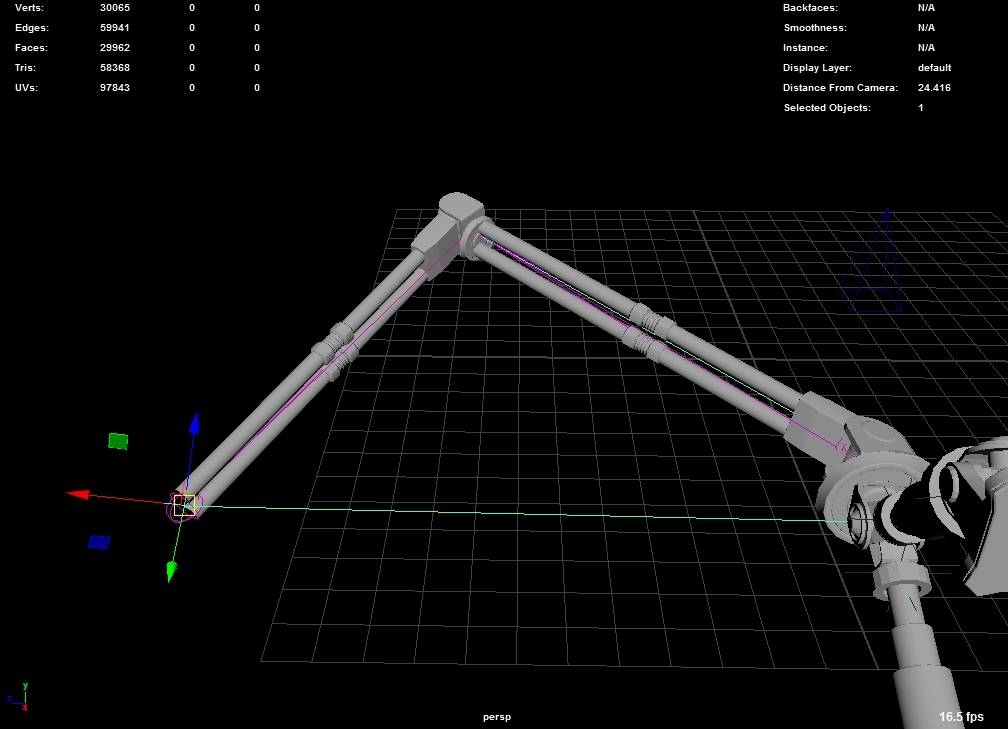The width and height of the screenshot is (1008, 729).
Task: Click the Verts count in the HUD
Action: coord(115,8)
